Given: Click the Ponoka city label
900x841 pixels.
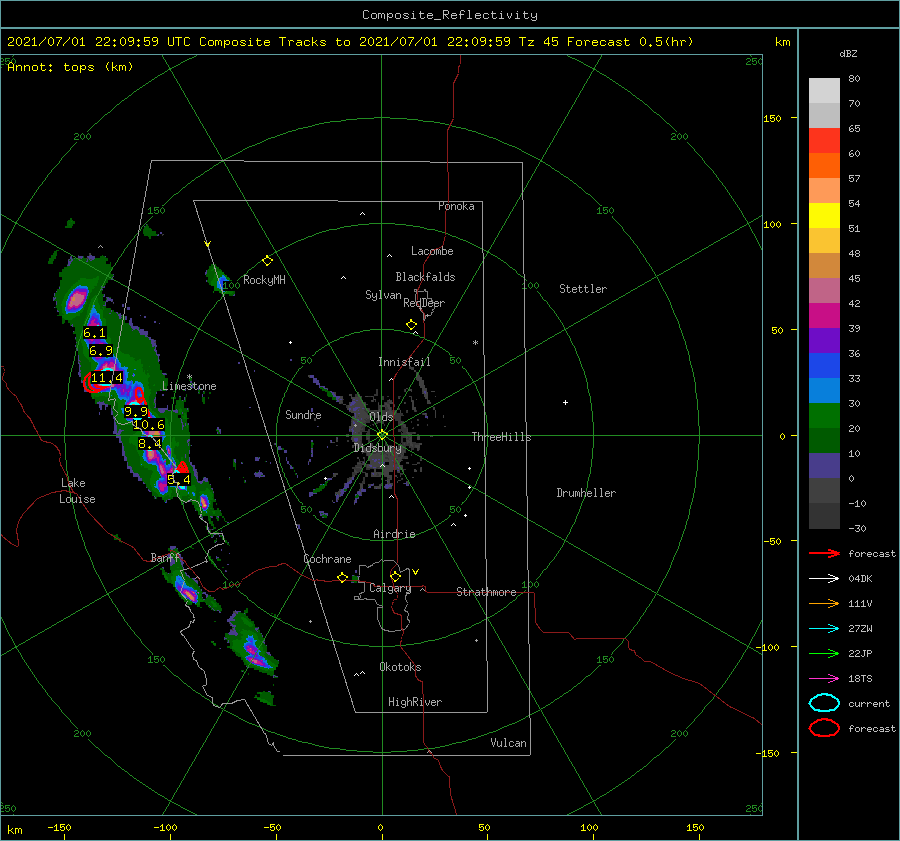Looking at the screenshot, I should tap(456, 206).
